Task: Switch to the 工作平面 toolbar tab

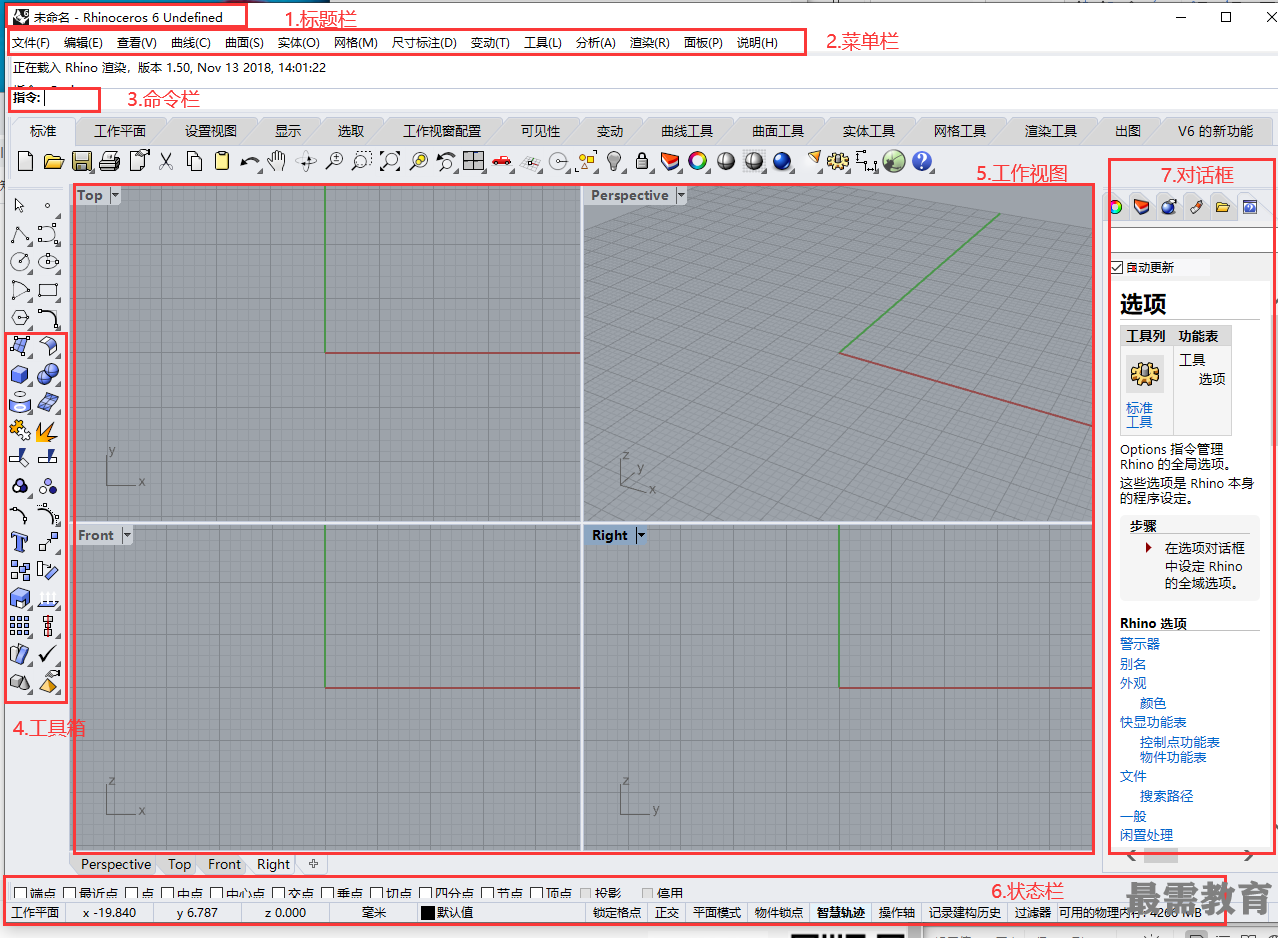Action: click(x=120, y=131)
